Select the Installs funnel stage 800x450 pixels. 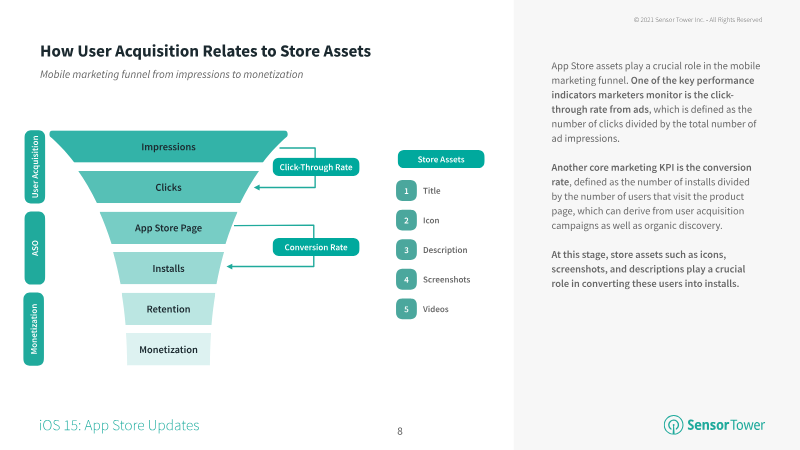168,268
